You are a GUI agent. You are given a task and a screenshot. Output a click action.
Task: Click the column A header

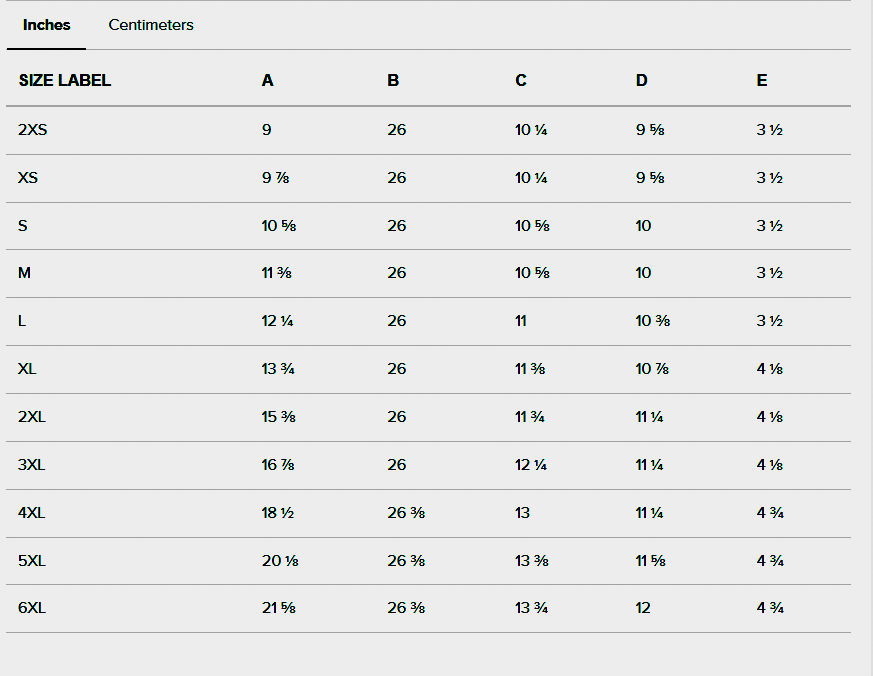(267, 81)
